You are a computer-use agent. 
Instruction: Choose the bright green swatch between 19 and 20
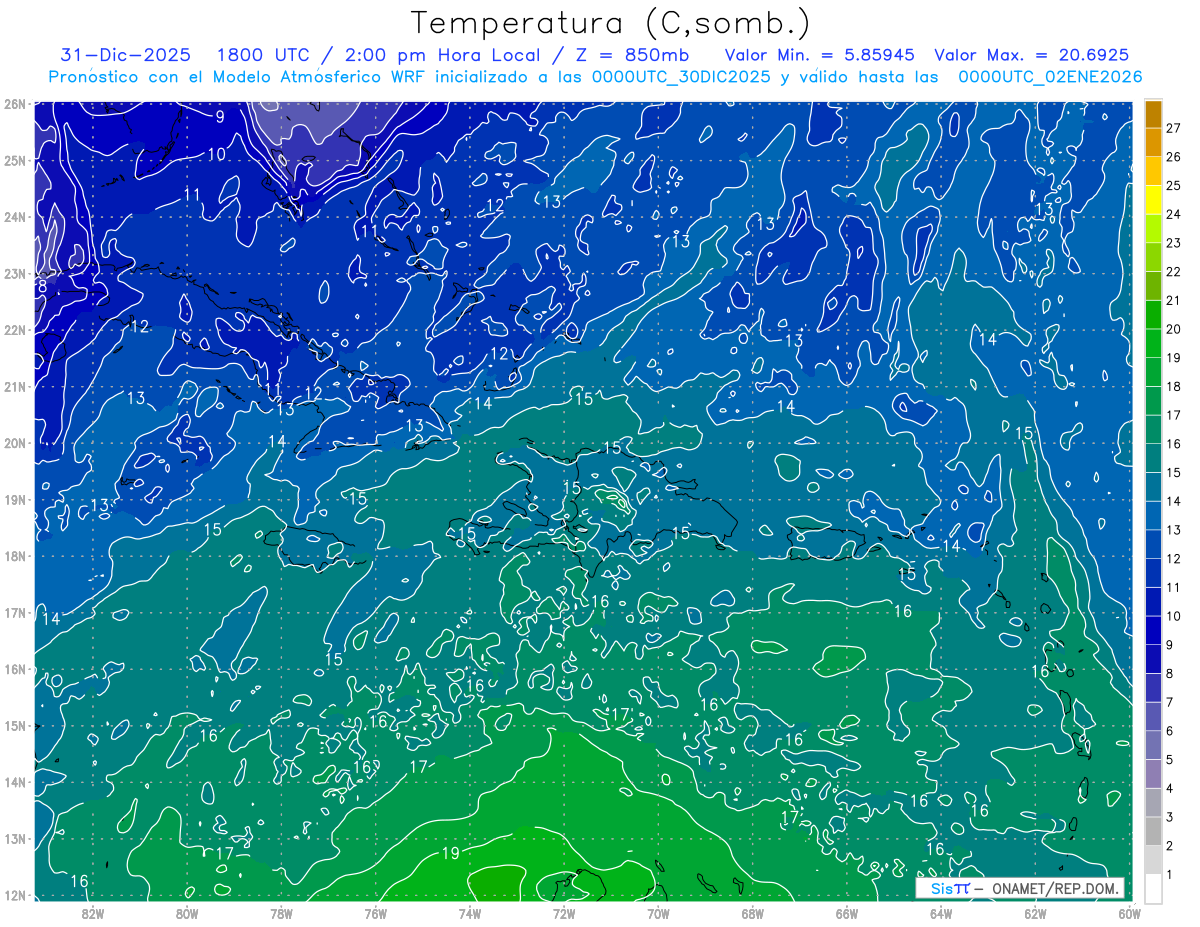coord(1153,343)
